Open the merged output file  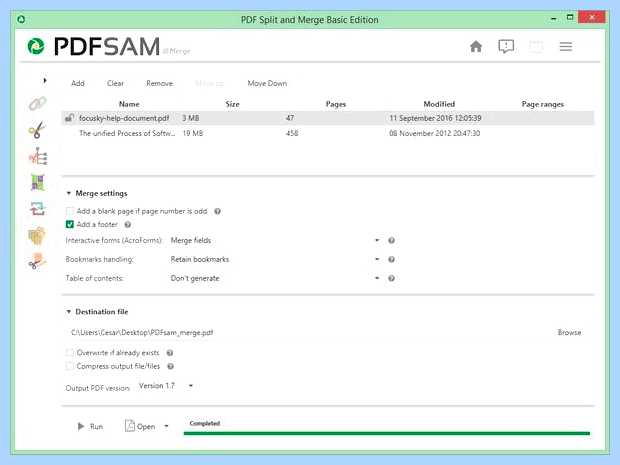[140, 426]
